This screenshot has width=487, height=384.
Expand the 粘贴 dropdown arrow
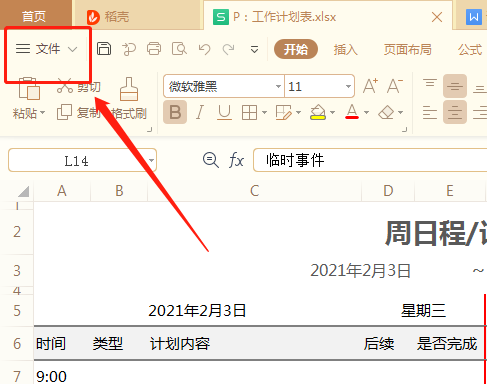pos(43,113)
